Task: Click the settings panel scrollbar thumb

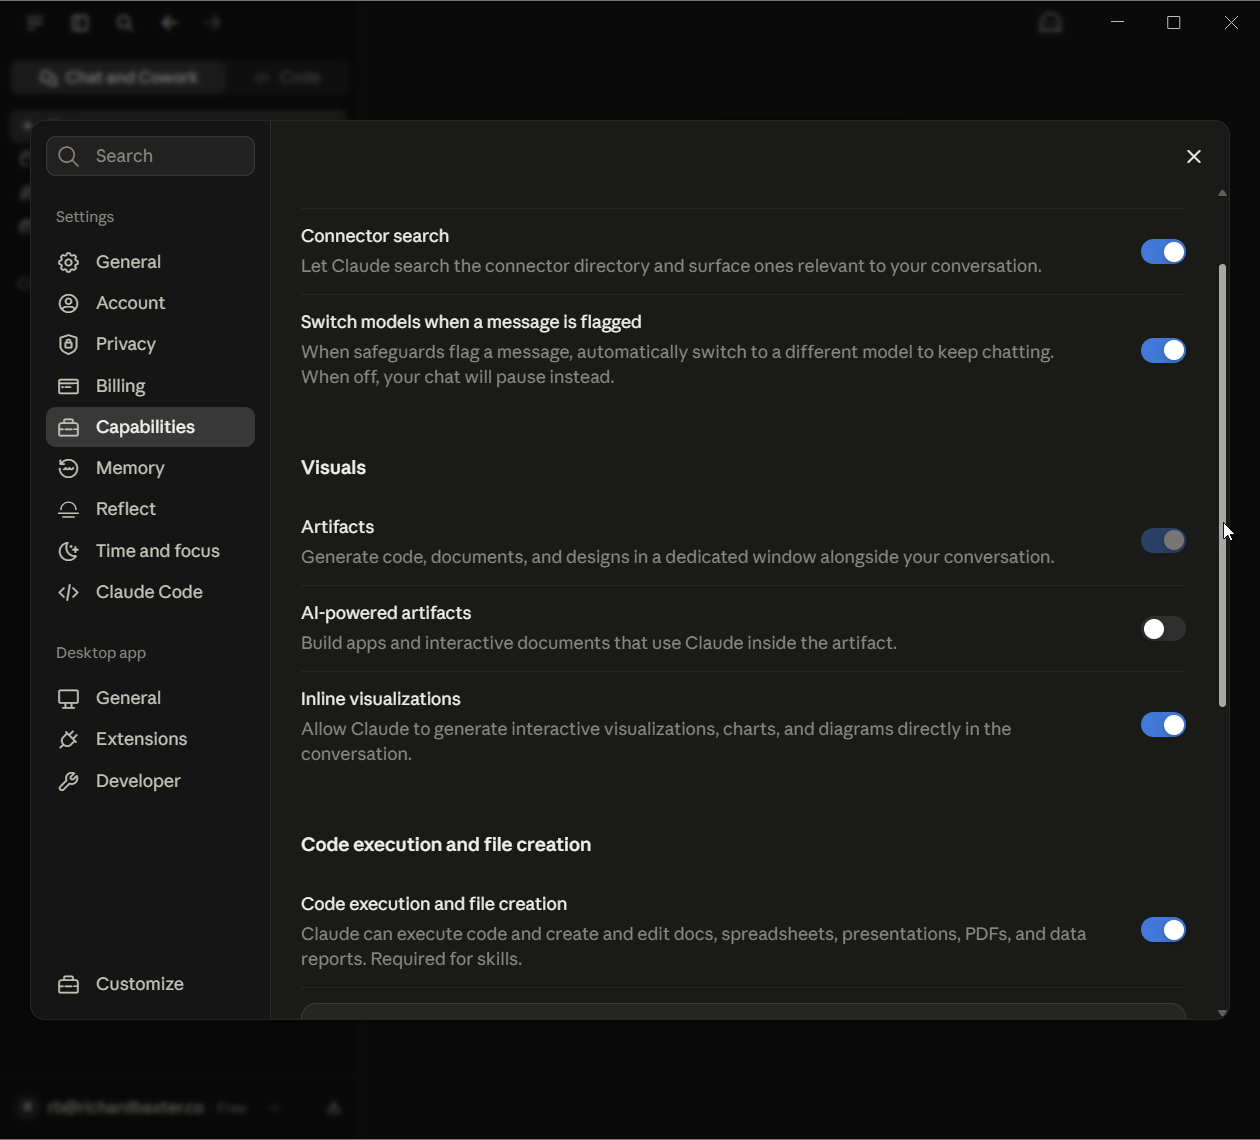Action: point(1222,485)
